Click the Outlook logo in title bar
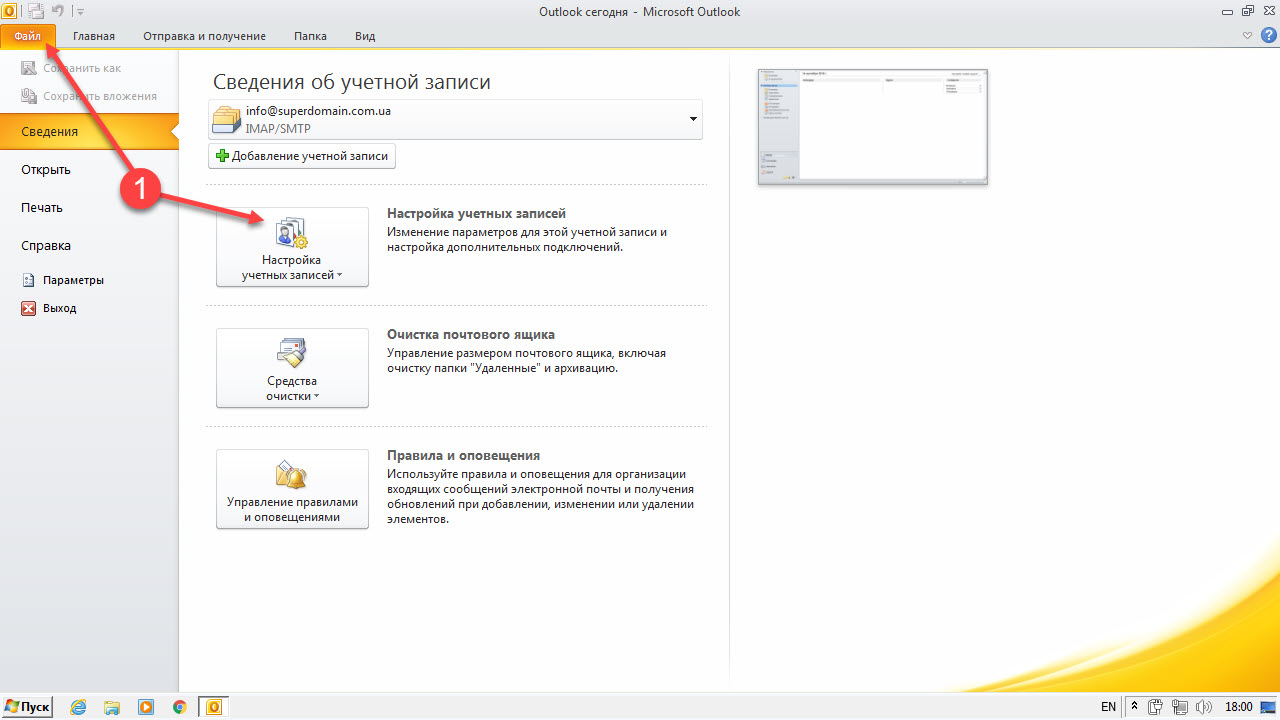Image resolution: width=1280 pixels, height=720 pixels. 9,10
